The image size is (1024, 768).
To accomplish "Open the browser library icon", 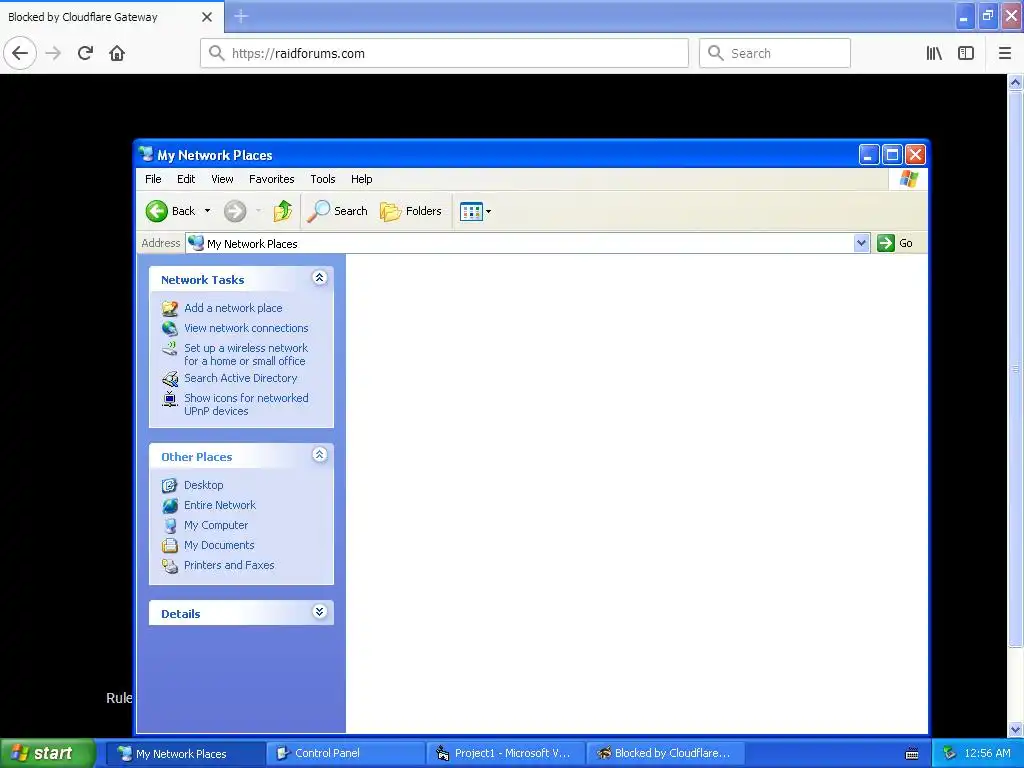I will (x=934, y=53).
